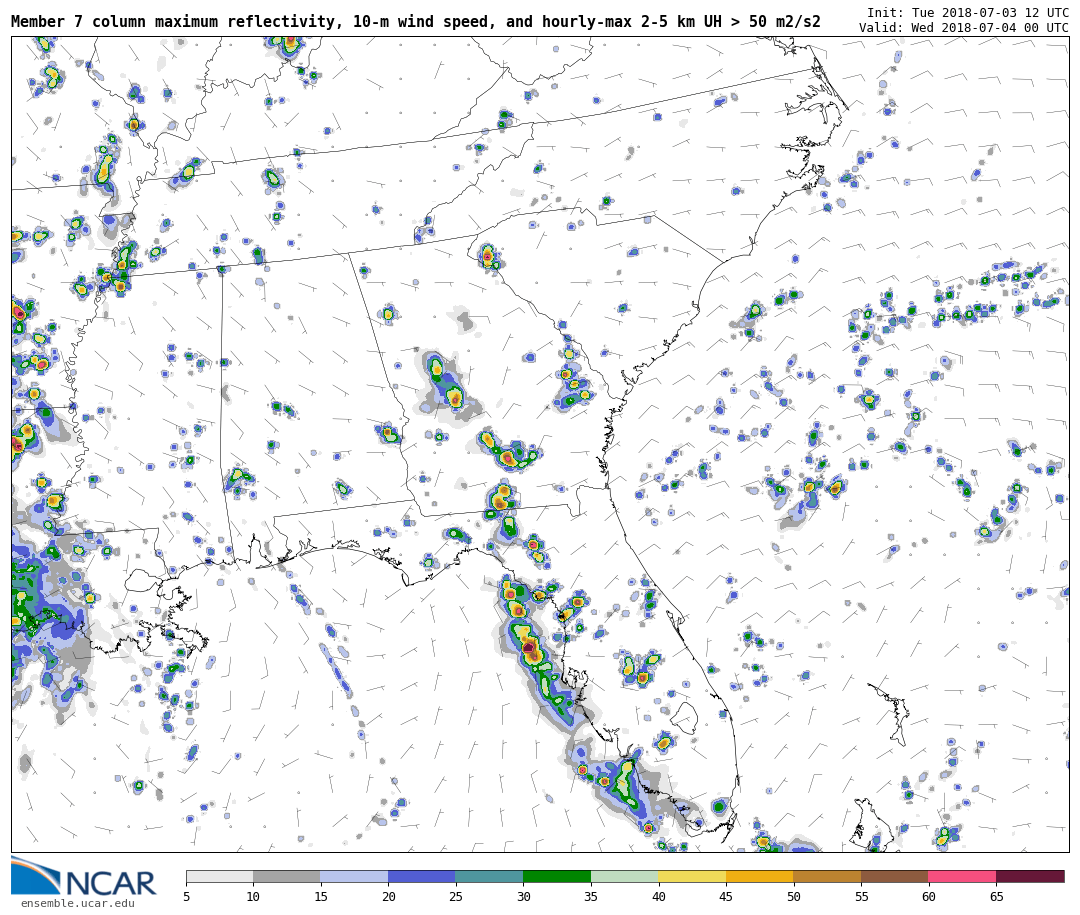Click the 'Init: Tue 2018-07-03 12 UTC' text

967,13
